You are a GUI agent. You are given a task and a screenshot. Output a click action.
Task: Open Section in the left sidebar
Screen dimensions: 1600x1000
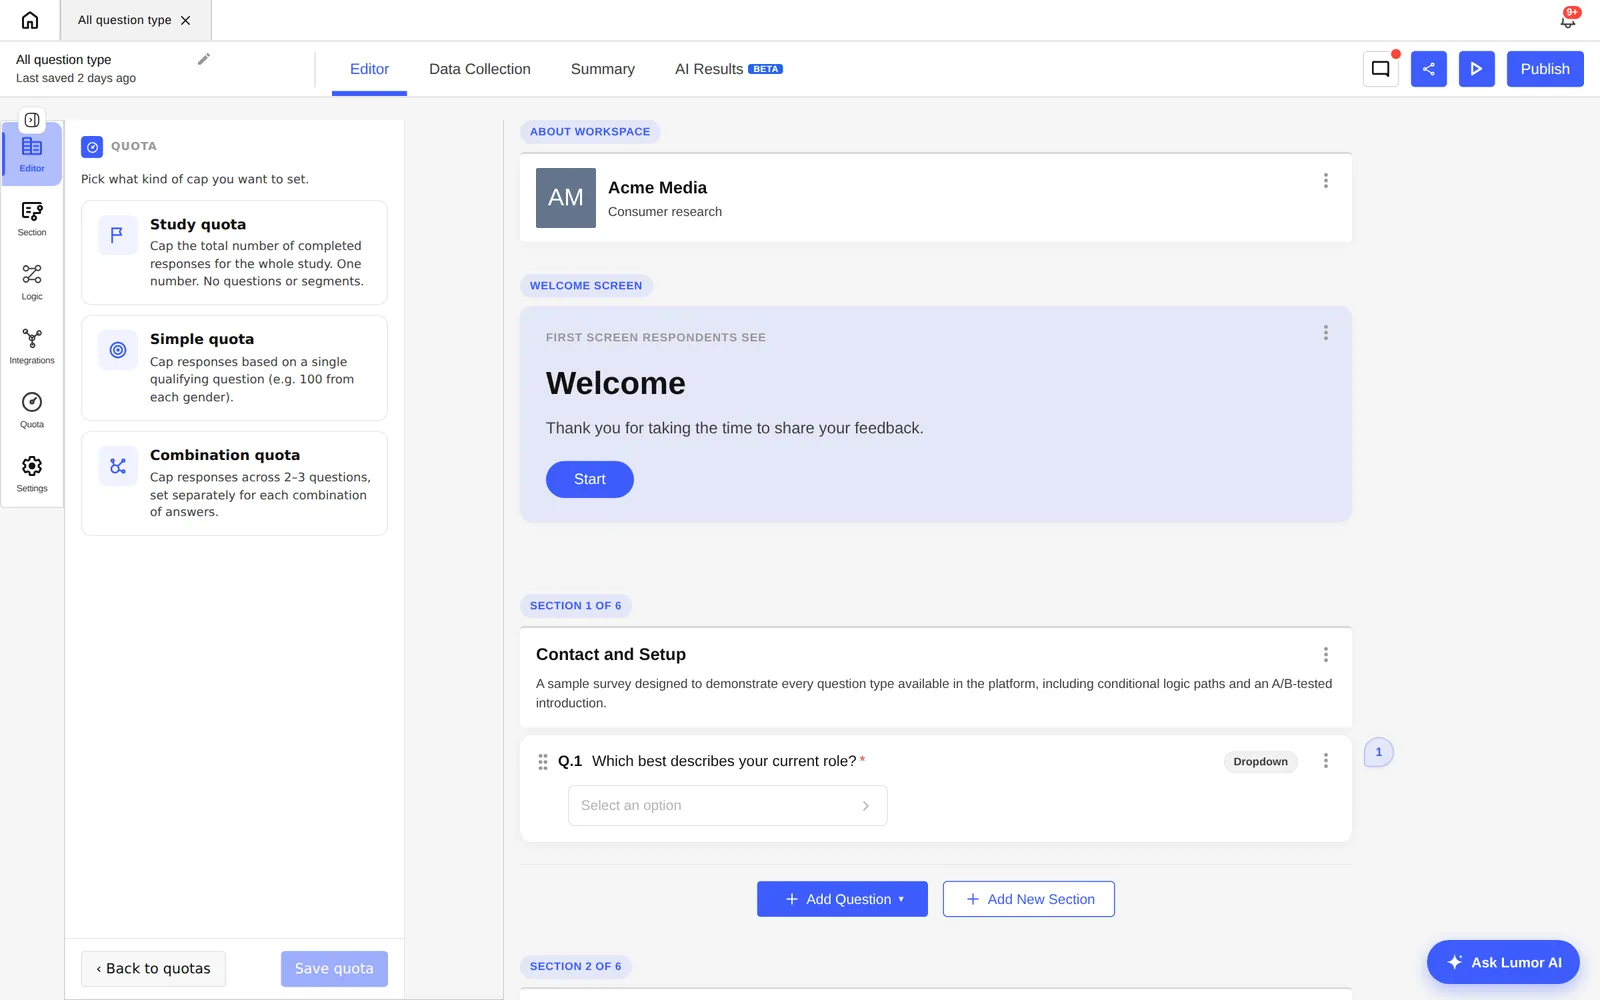click(32, 218)
